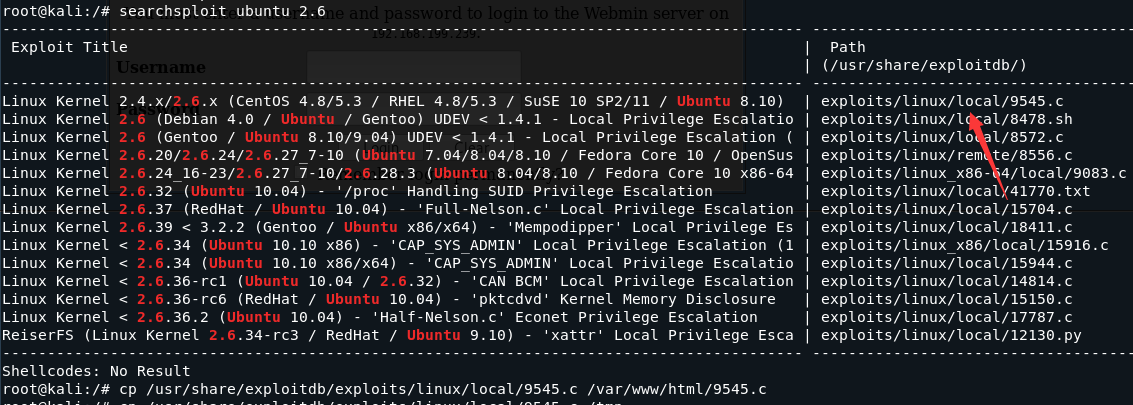The width and height of the screenshot is (1133, 405).
Task: Click the 'Path' column header
Action: (x=847, y=47)
